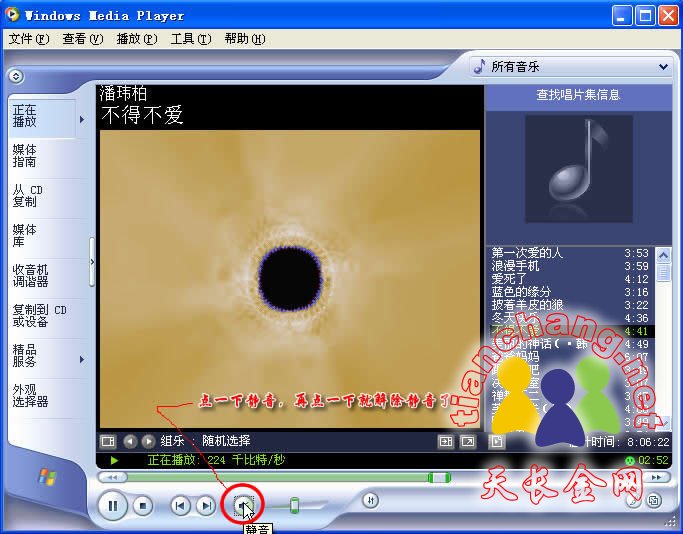Image resolution: width=683 pixels, height=534 pixels.
Task: Open the 工具(T) menu
Action: (x=191, y=39)
